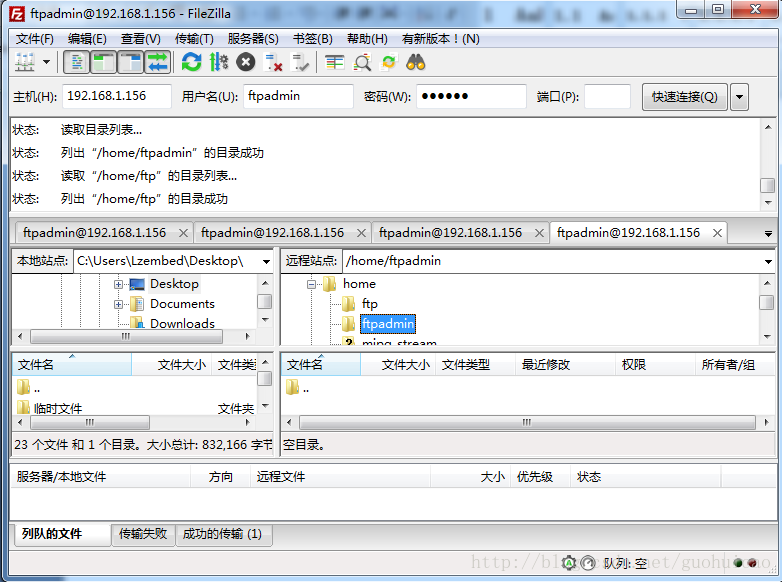The image size is (782, 582).
Task: Sort remote list by 所有者/组 column
Action: [735, 365]
